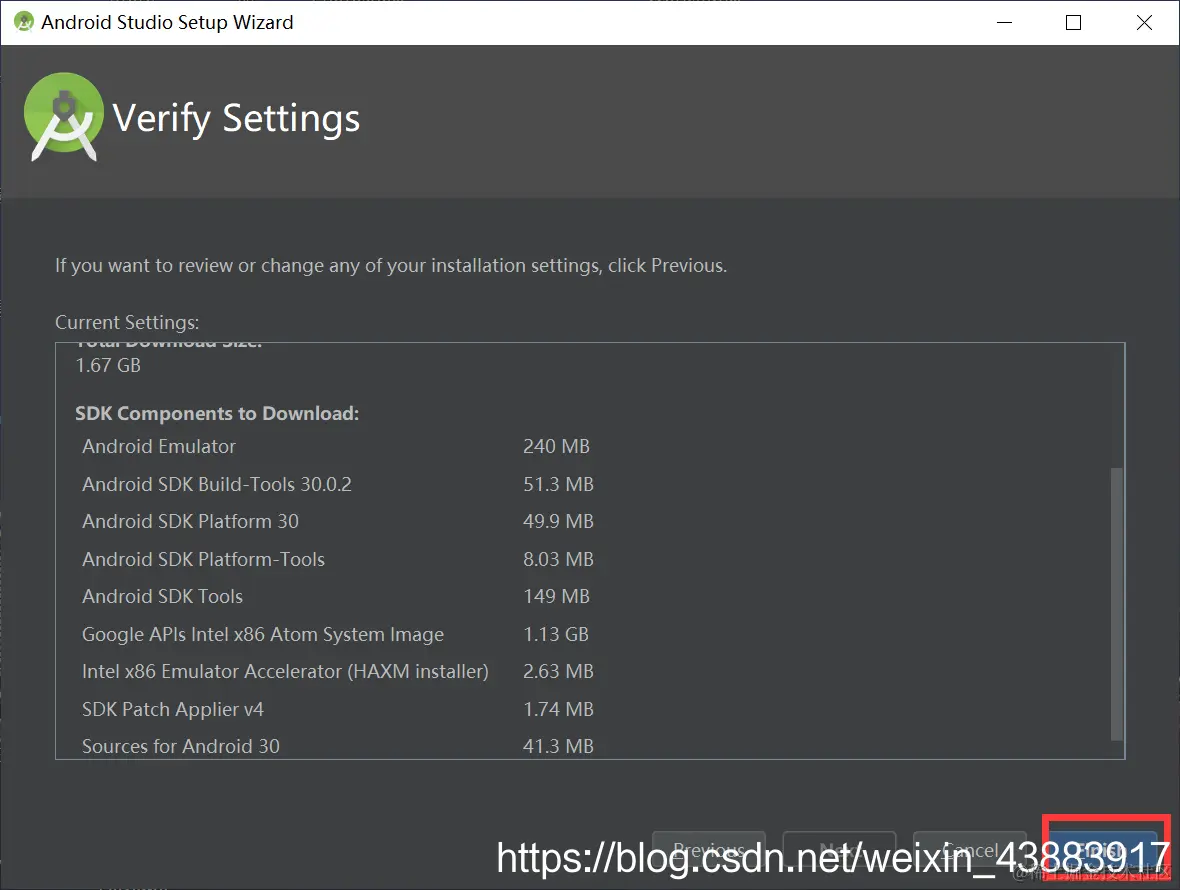
Task: Minimize the Setup Wizard window
Action: pyautogui.click(x=1005, y=23)
